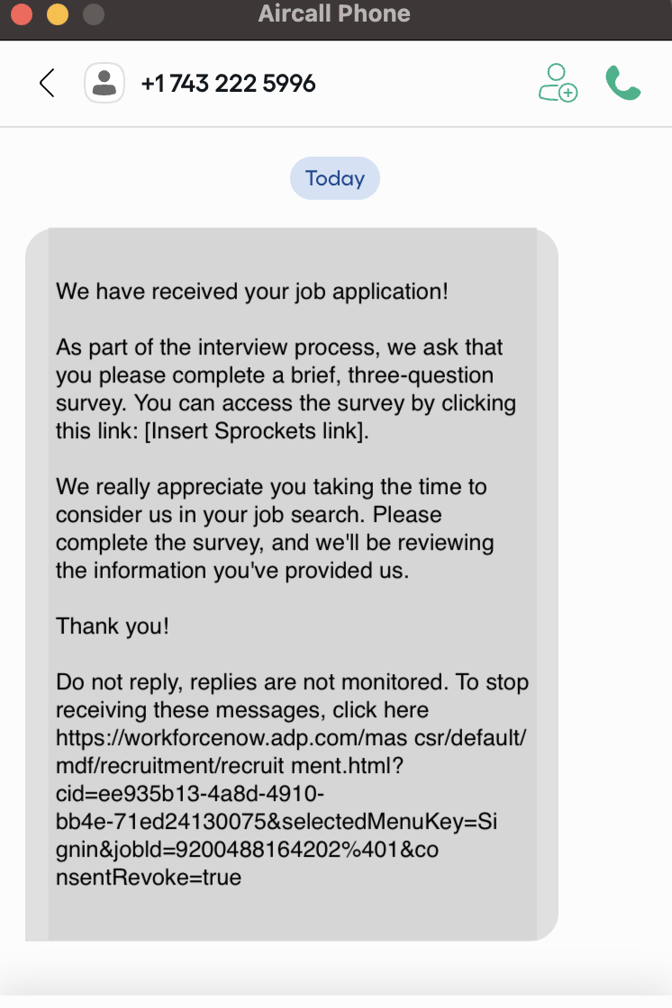Image resolution: width=672 pixels, height=1008 pixels.
Task: Minimize the Aircall Phone window
Action: (x=57, y=15)
